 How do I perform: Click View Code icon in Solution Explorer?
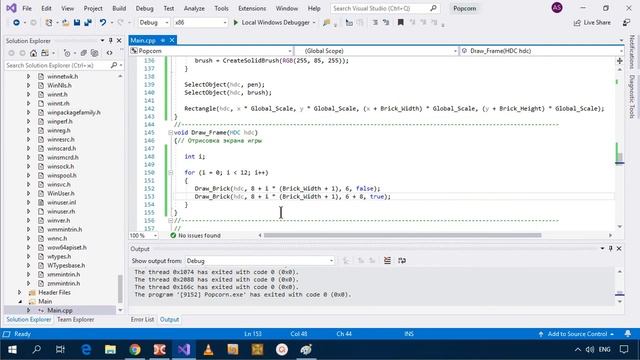point(109,53)
